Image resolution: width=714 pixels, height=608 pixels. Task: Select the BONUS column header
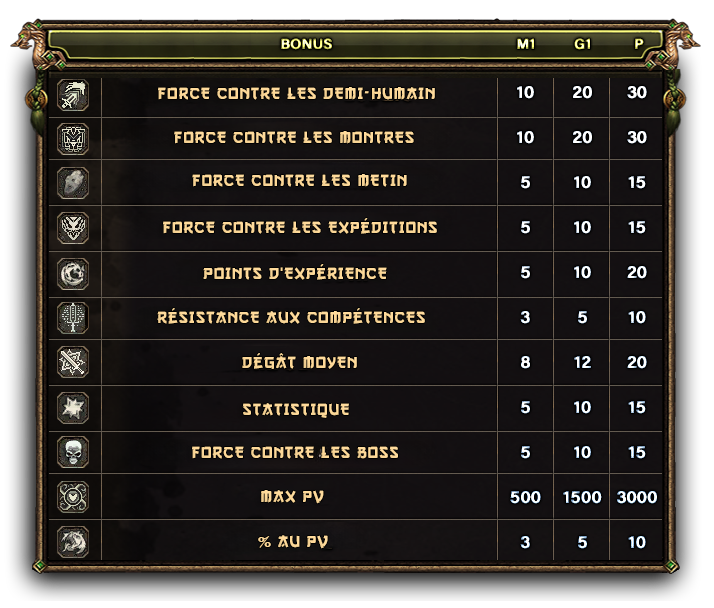[x=306, y=44]
